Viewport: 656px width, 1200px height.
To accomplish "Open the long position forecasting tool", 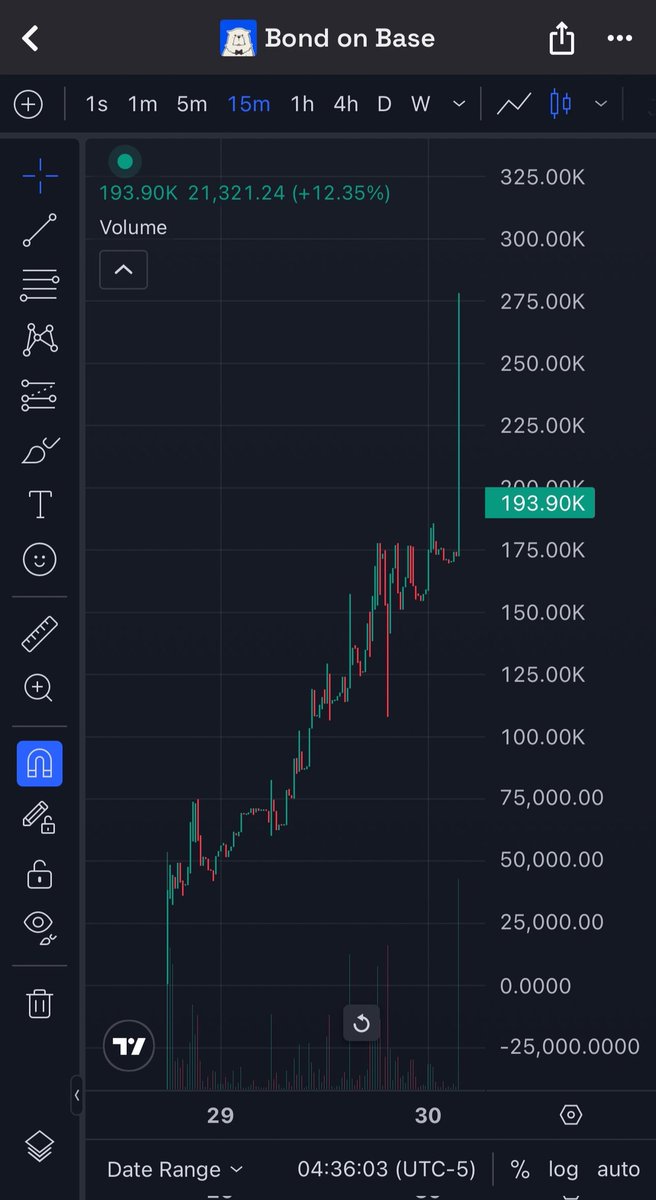I will 40,395.
